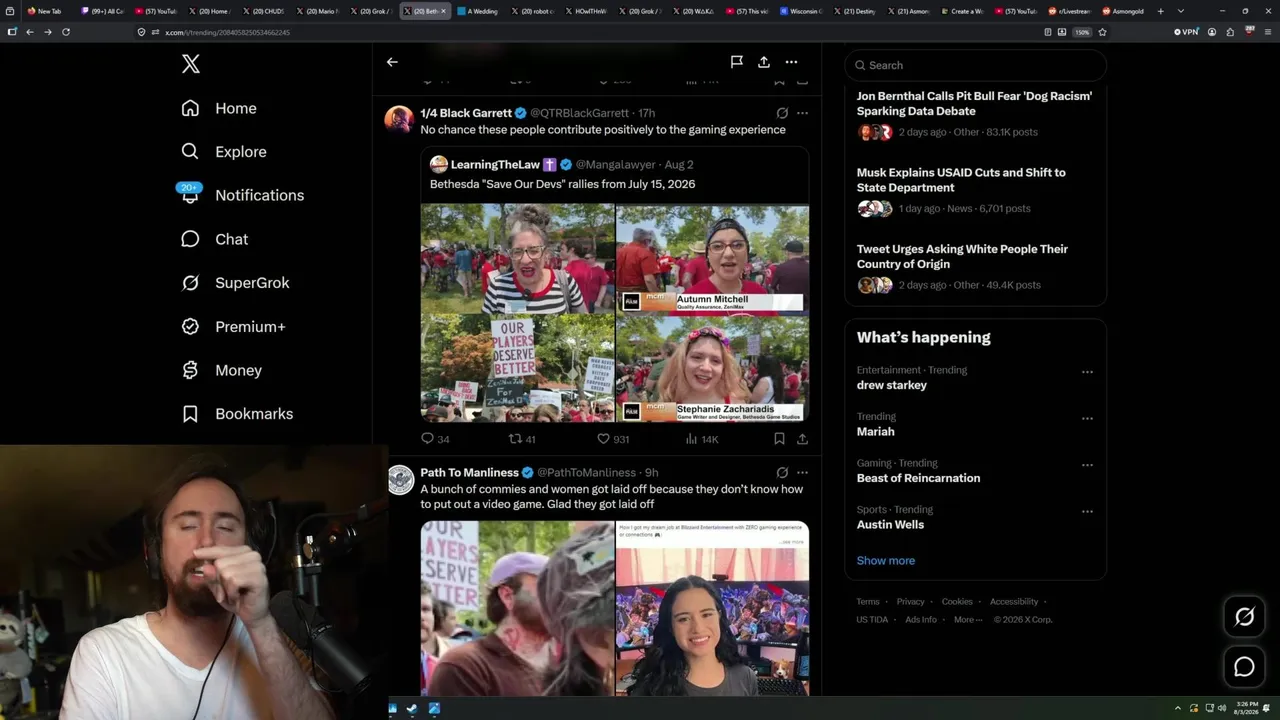Bookmark this page with the star icon
Screen dimensions: 1280x720
pyautogui.click(x=1102, y=32)
